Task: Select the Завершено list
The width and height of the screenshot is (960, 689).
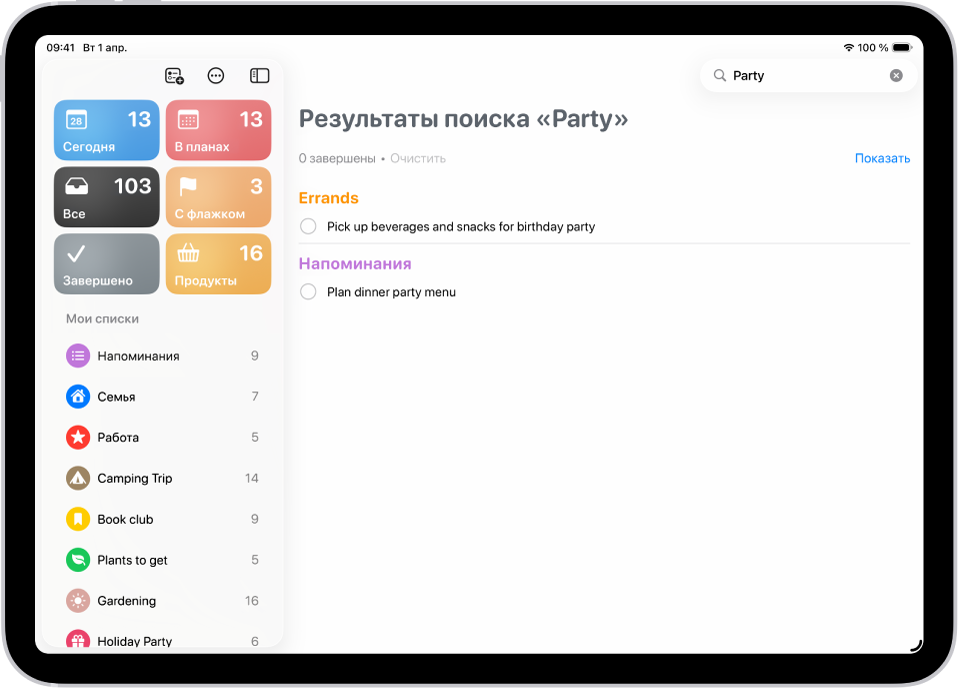Action: coord(106,264)
